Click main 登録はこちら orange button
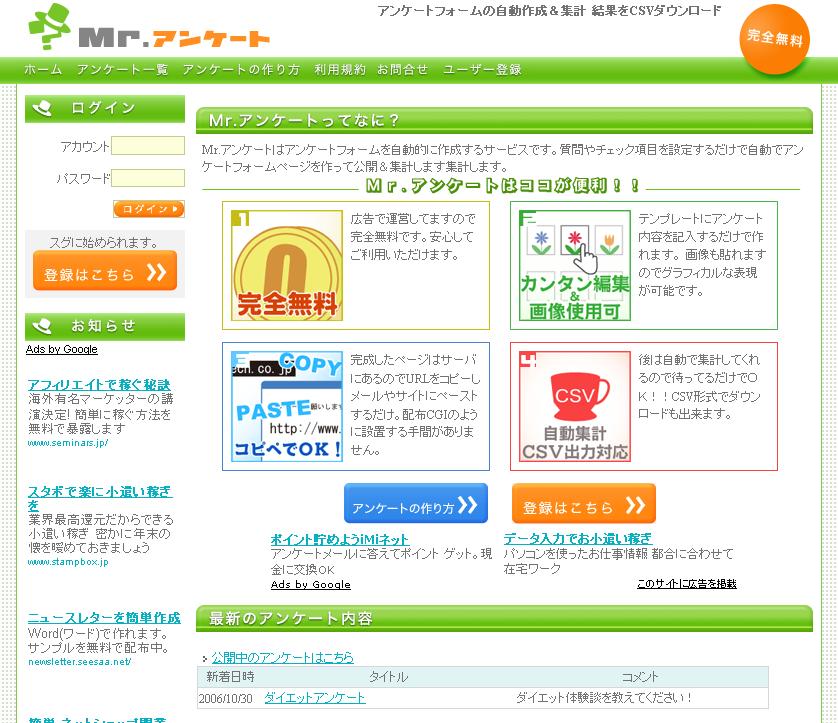Screen dimensions: 838x723 (584, 503)
